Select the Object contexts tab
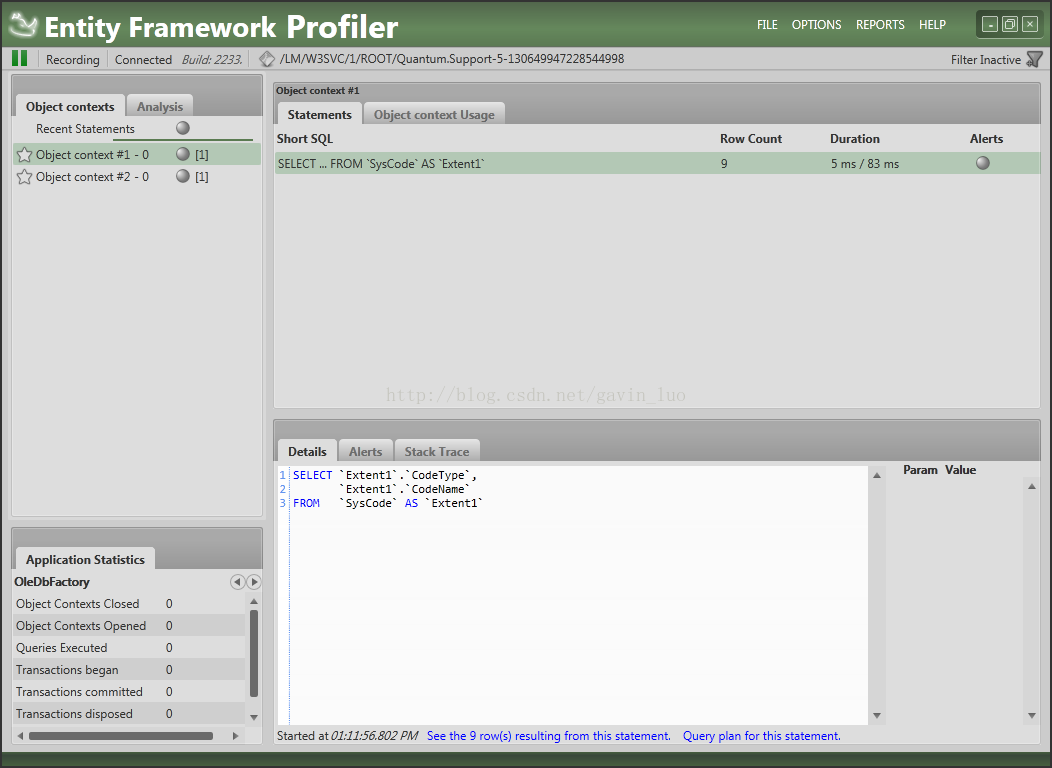The height and width of the screenshot is (768, 1052). click(x=70, y=107)
